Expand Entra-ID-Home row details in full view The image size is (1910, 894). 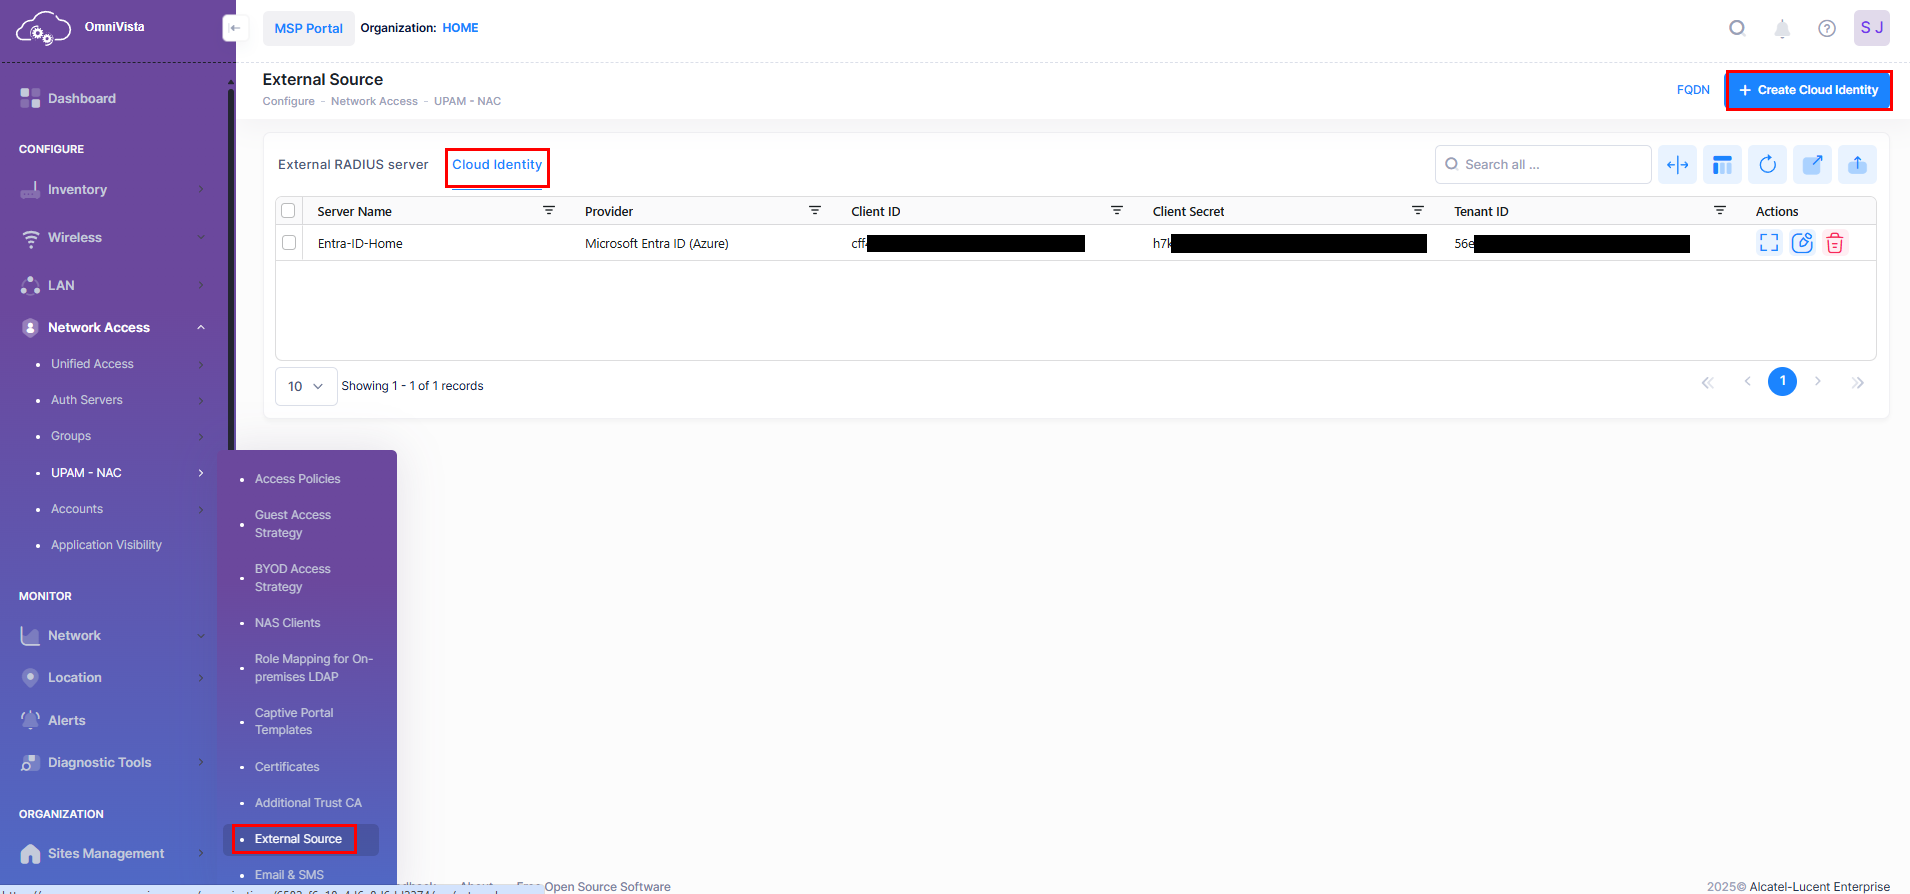(1769, 243)
